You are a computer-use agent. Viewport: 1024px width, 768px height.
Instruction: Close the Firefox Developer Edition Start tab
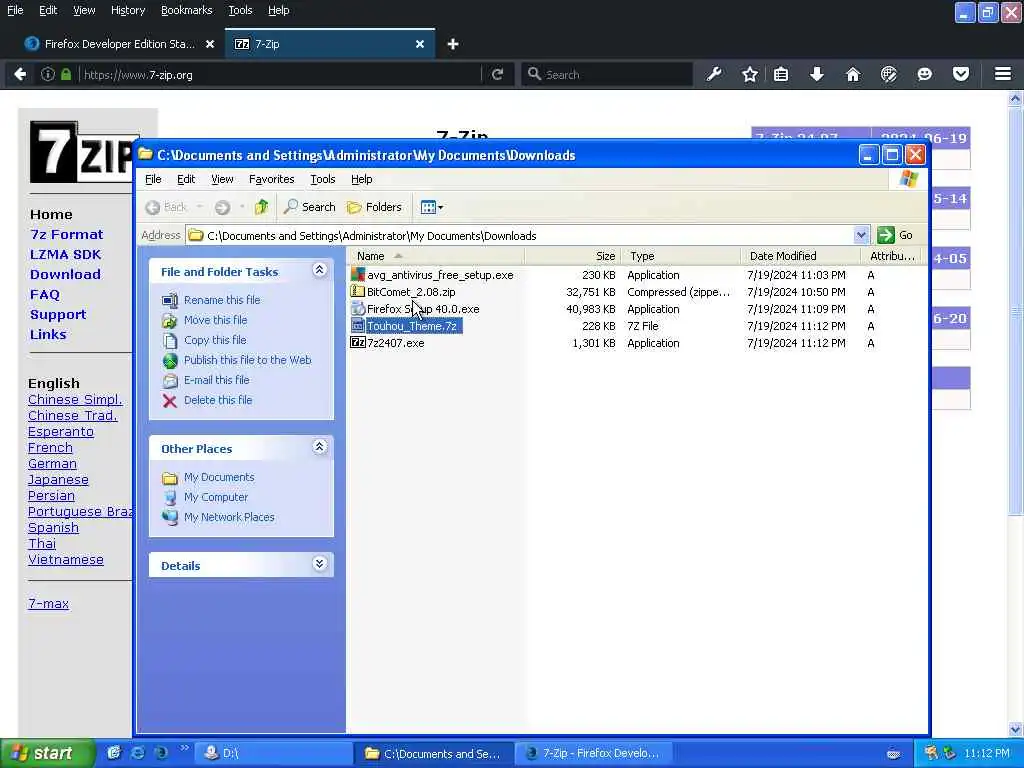coord(210,44)
